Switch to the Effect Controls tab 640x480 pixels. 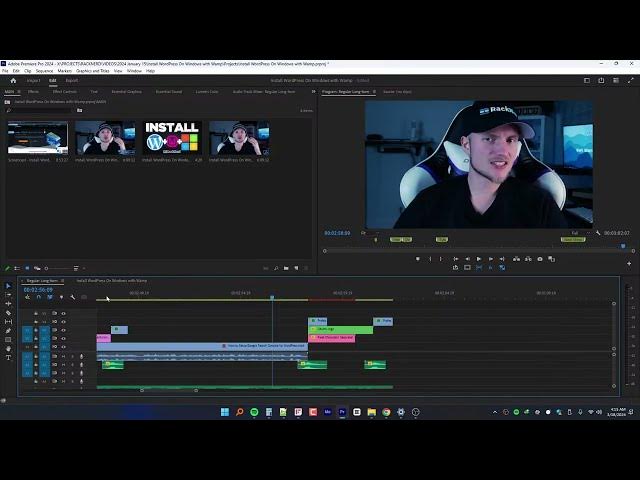click(64, 91)
